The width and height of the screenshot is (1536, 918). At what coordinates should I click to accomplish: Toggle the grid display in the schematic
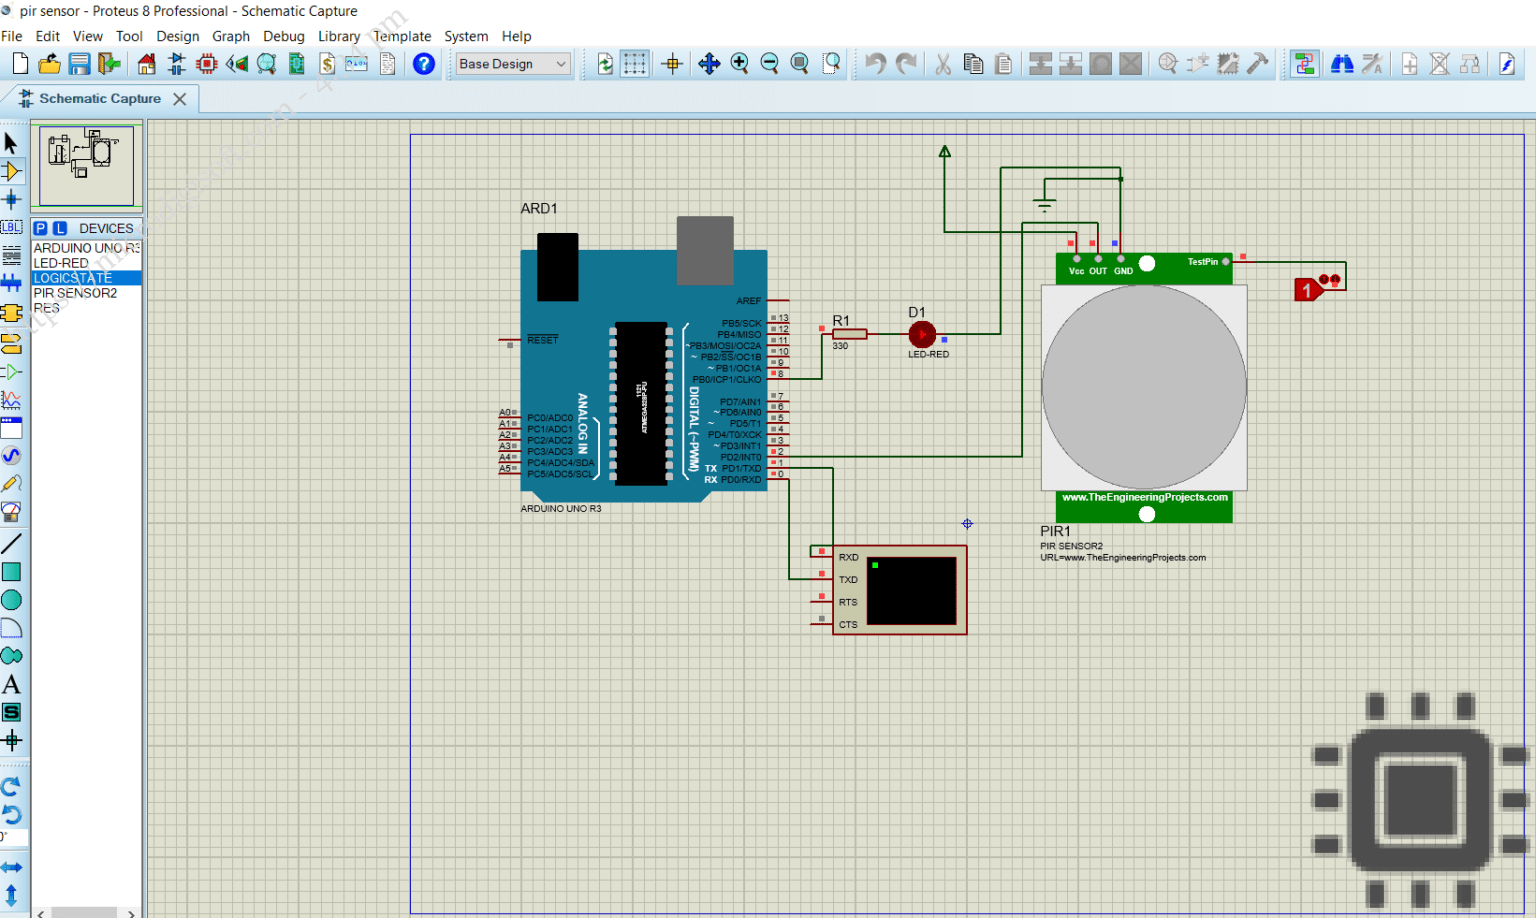[x=636, y=63]
